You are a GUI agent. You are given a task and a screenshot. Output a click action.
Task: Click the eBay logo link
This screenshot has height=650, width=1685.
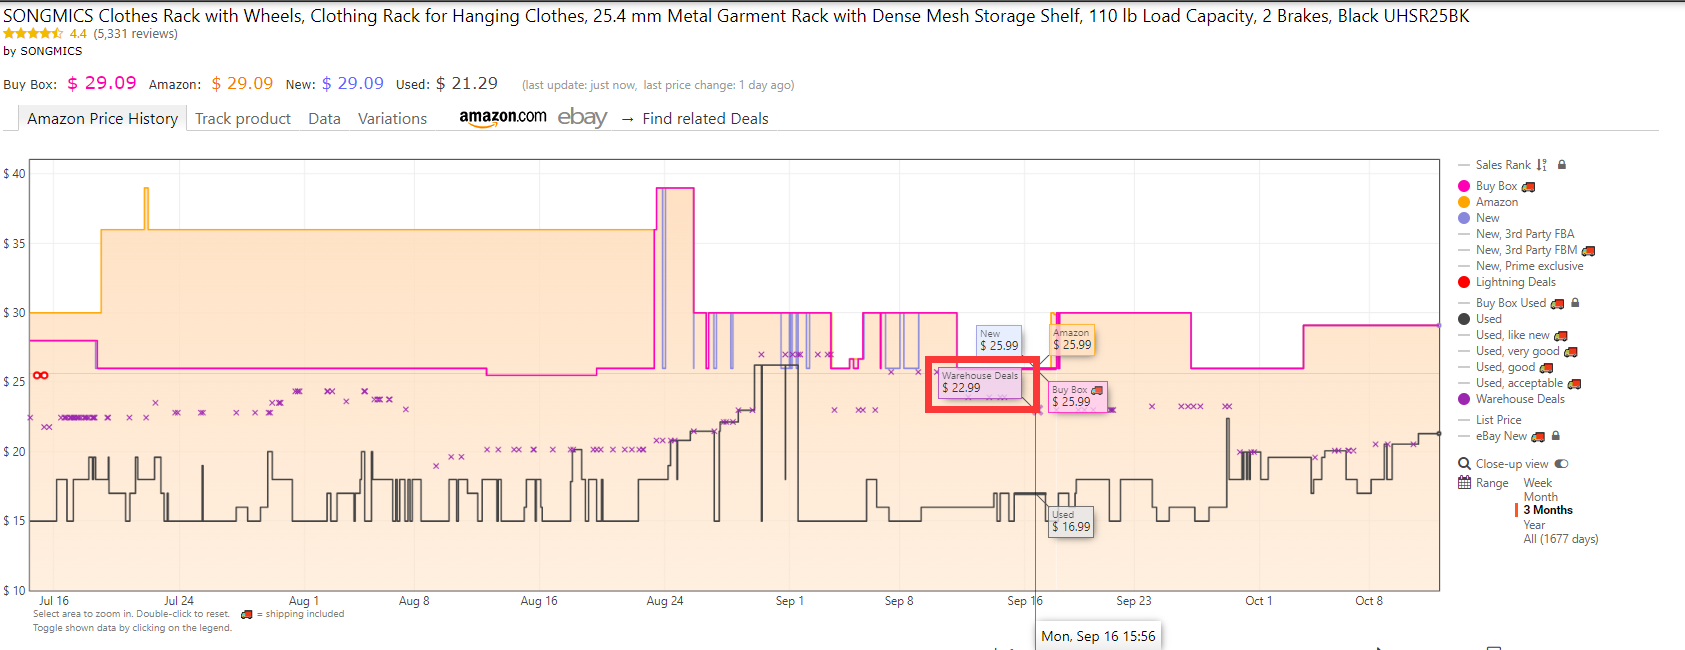pyautogui.click(x=582, y=117)
